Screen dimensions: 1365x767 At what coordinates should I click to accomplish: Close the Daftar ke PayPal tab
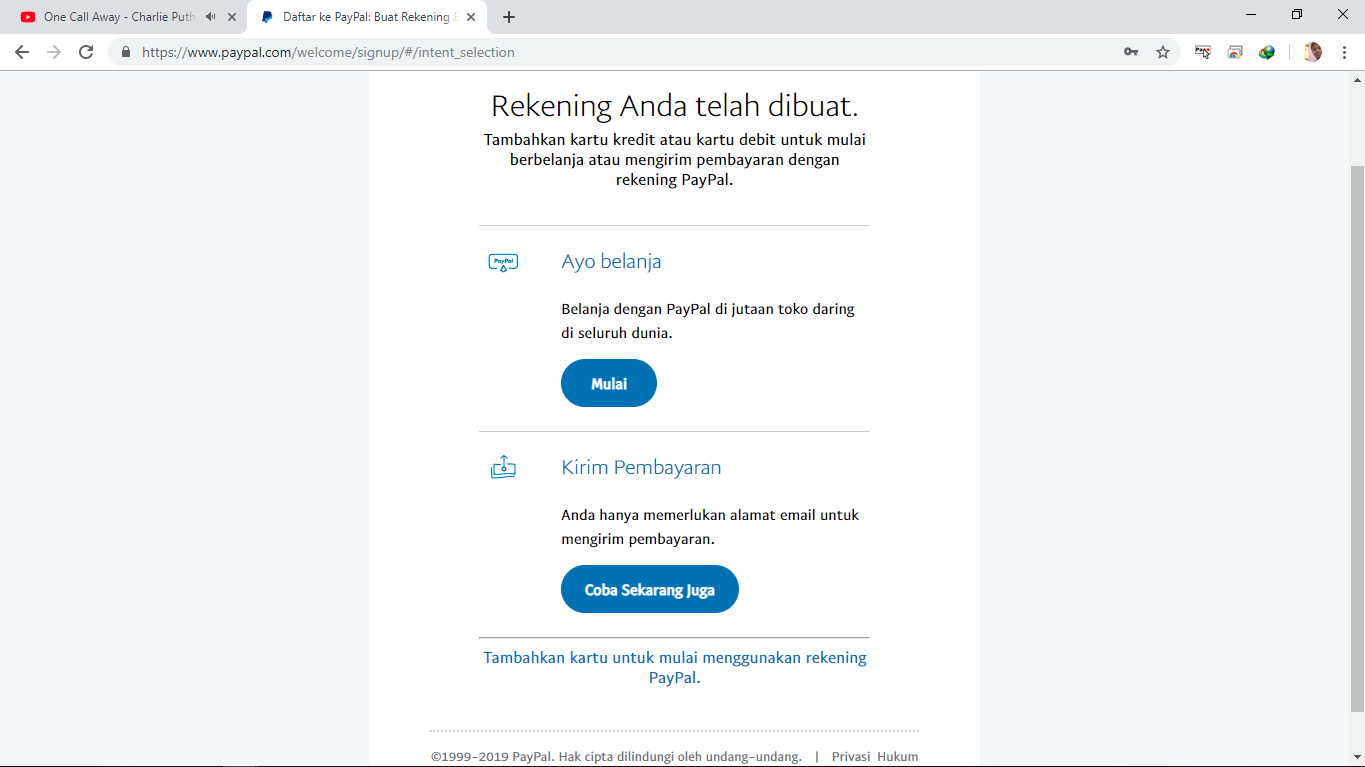click(x=471, y=17)
